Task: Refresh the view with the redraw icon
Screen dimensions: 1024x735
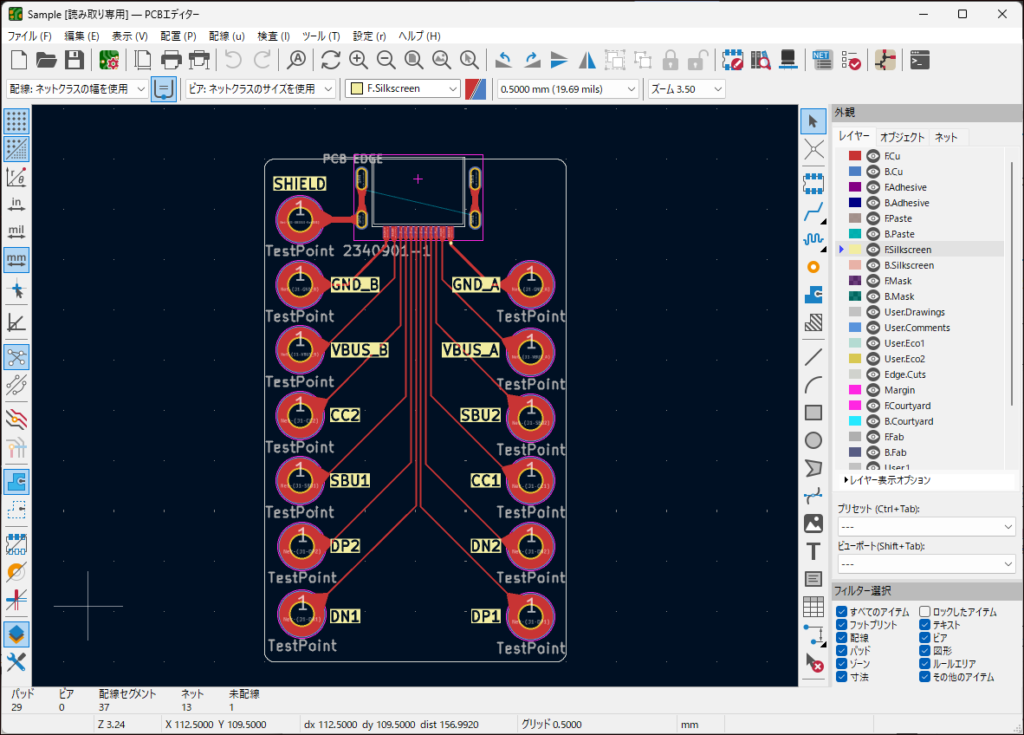Action: click(x=330, y=59)
